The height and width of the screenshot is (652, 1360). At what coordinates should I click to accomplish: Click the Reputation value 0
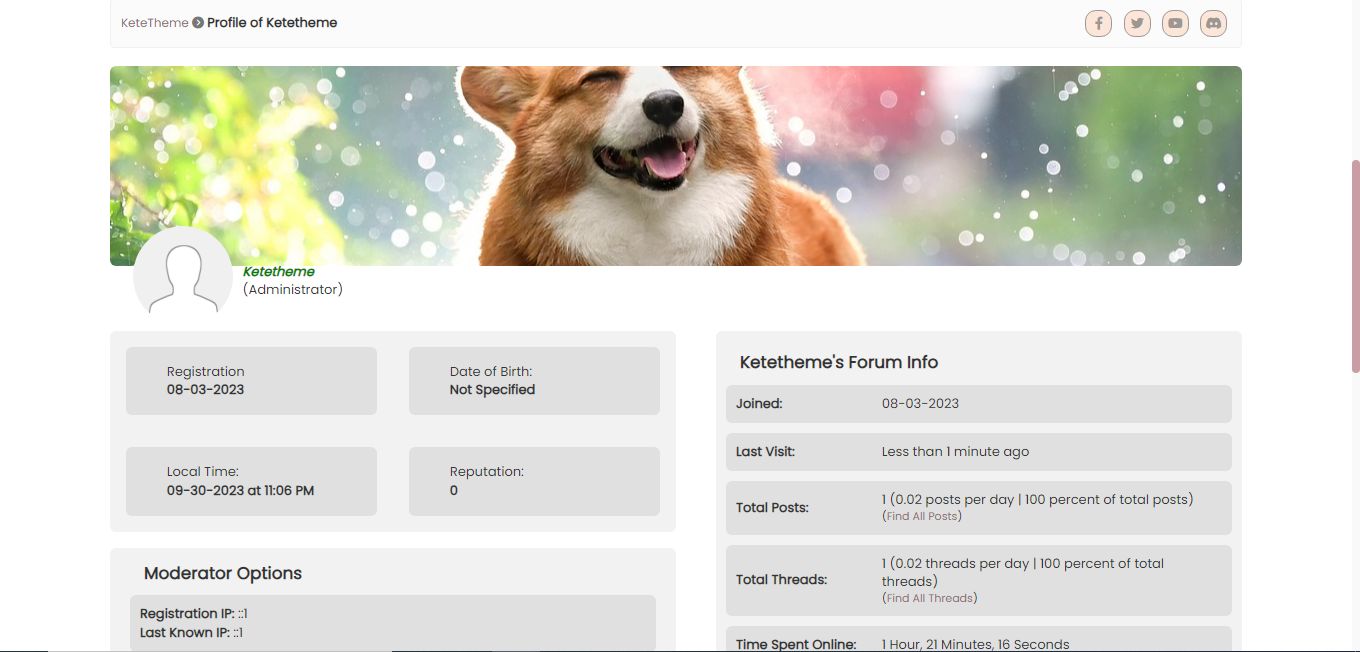click(x=454, y=491)
